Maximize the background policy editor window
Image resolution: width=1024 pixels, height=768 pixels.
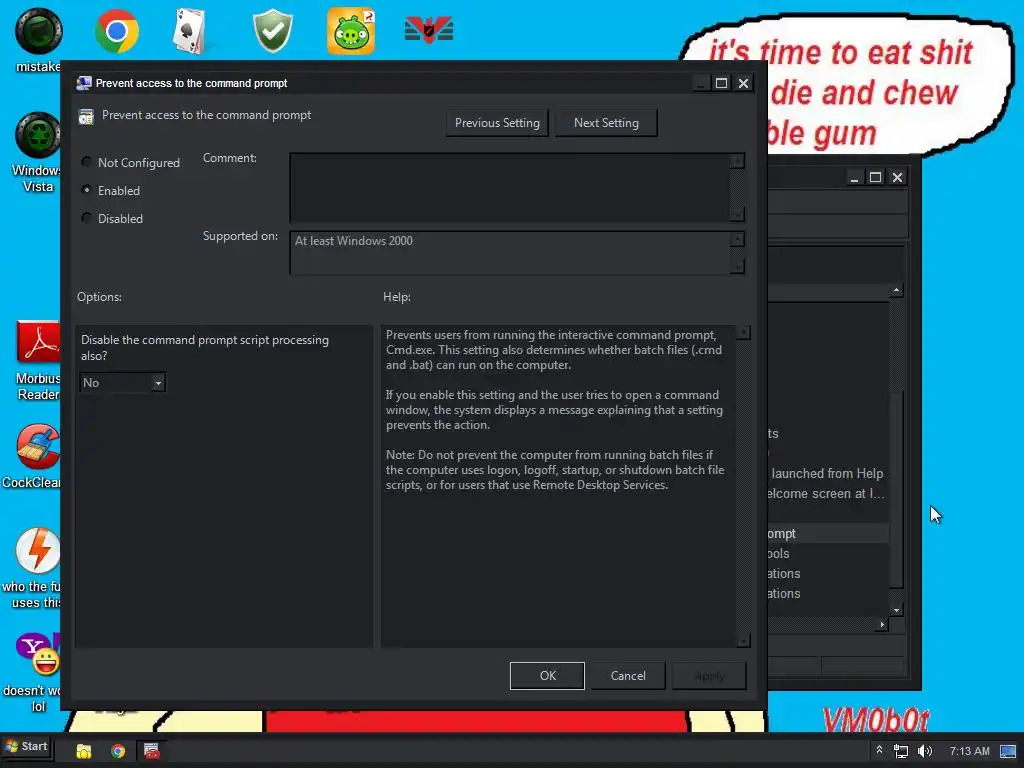point(876,177)
